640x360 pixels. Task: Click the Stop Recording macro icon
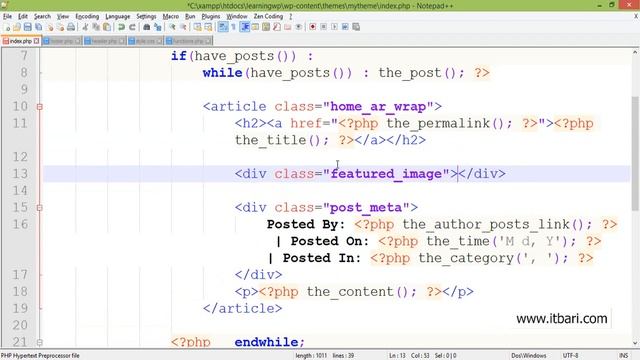(x=323, y=27)
